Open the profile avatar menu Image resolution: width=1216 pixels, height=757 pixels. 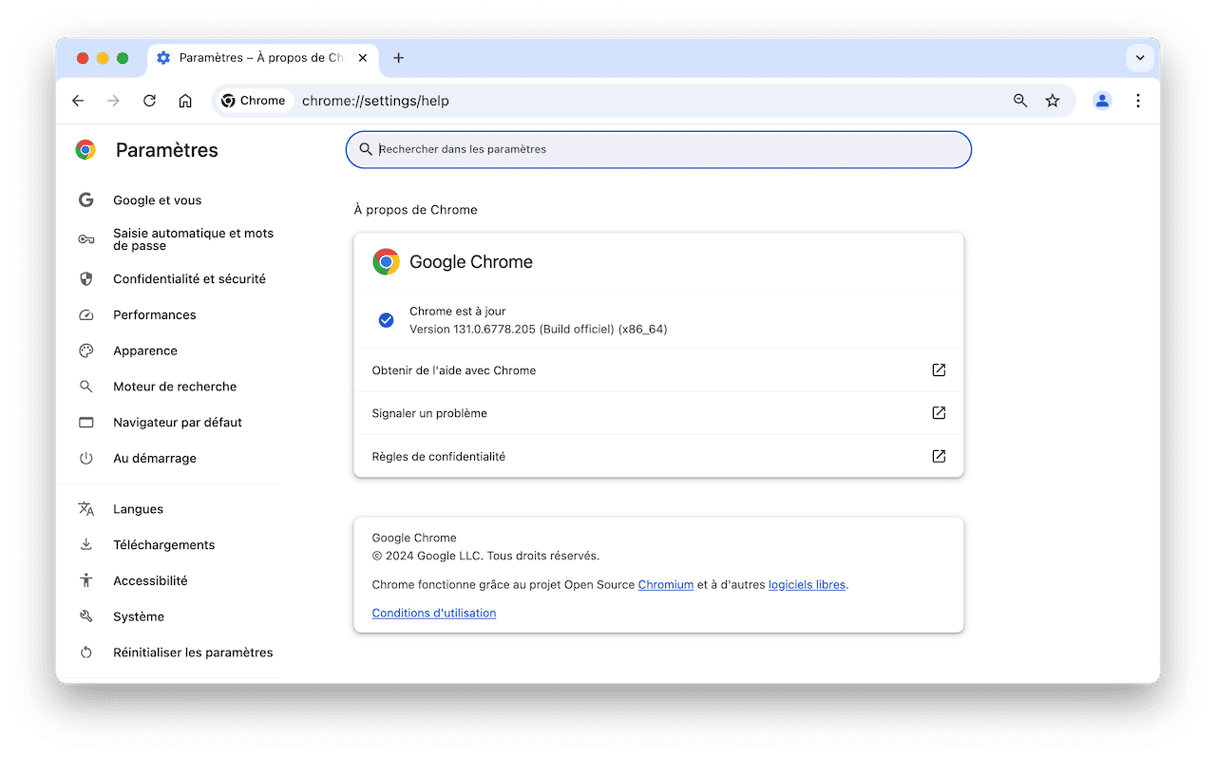pos(1102,101)
